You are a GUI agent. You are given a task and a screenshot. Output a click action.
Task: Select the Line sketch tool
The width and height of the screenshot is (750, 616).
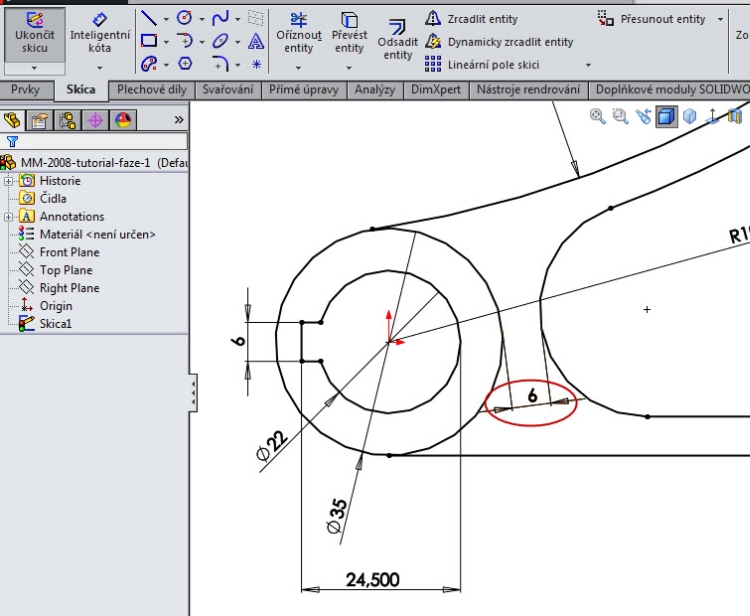pyautogui.click(x=149, y=19)
